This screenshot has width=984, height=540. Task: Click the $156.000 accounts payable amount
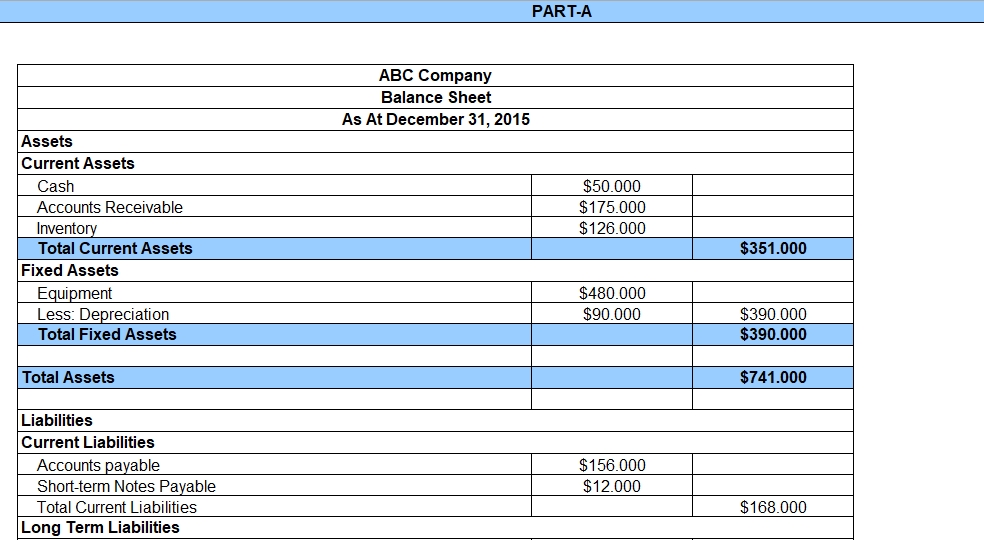point(611,465)
